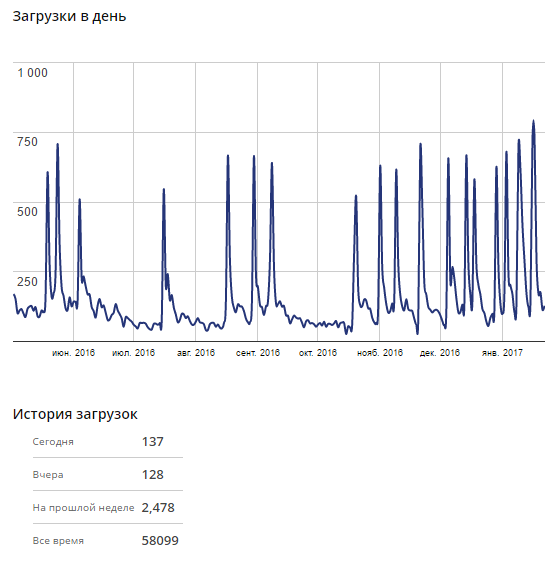Click the 500 y-axis label
Screen dimensions: 551x569
pos(27,212)
